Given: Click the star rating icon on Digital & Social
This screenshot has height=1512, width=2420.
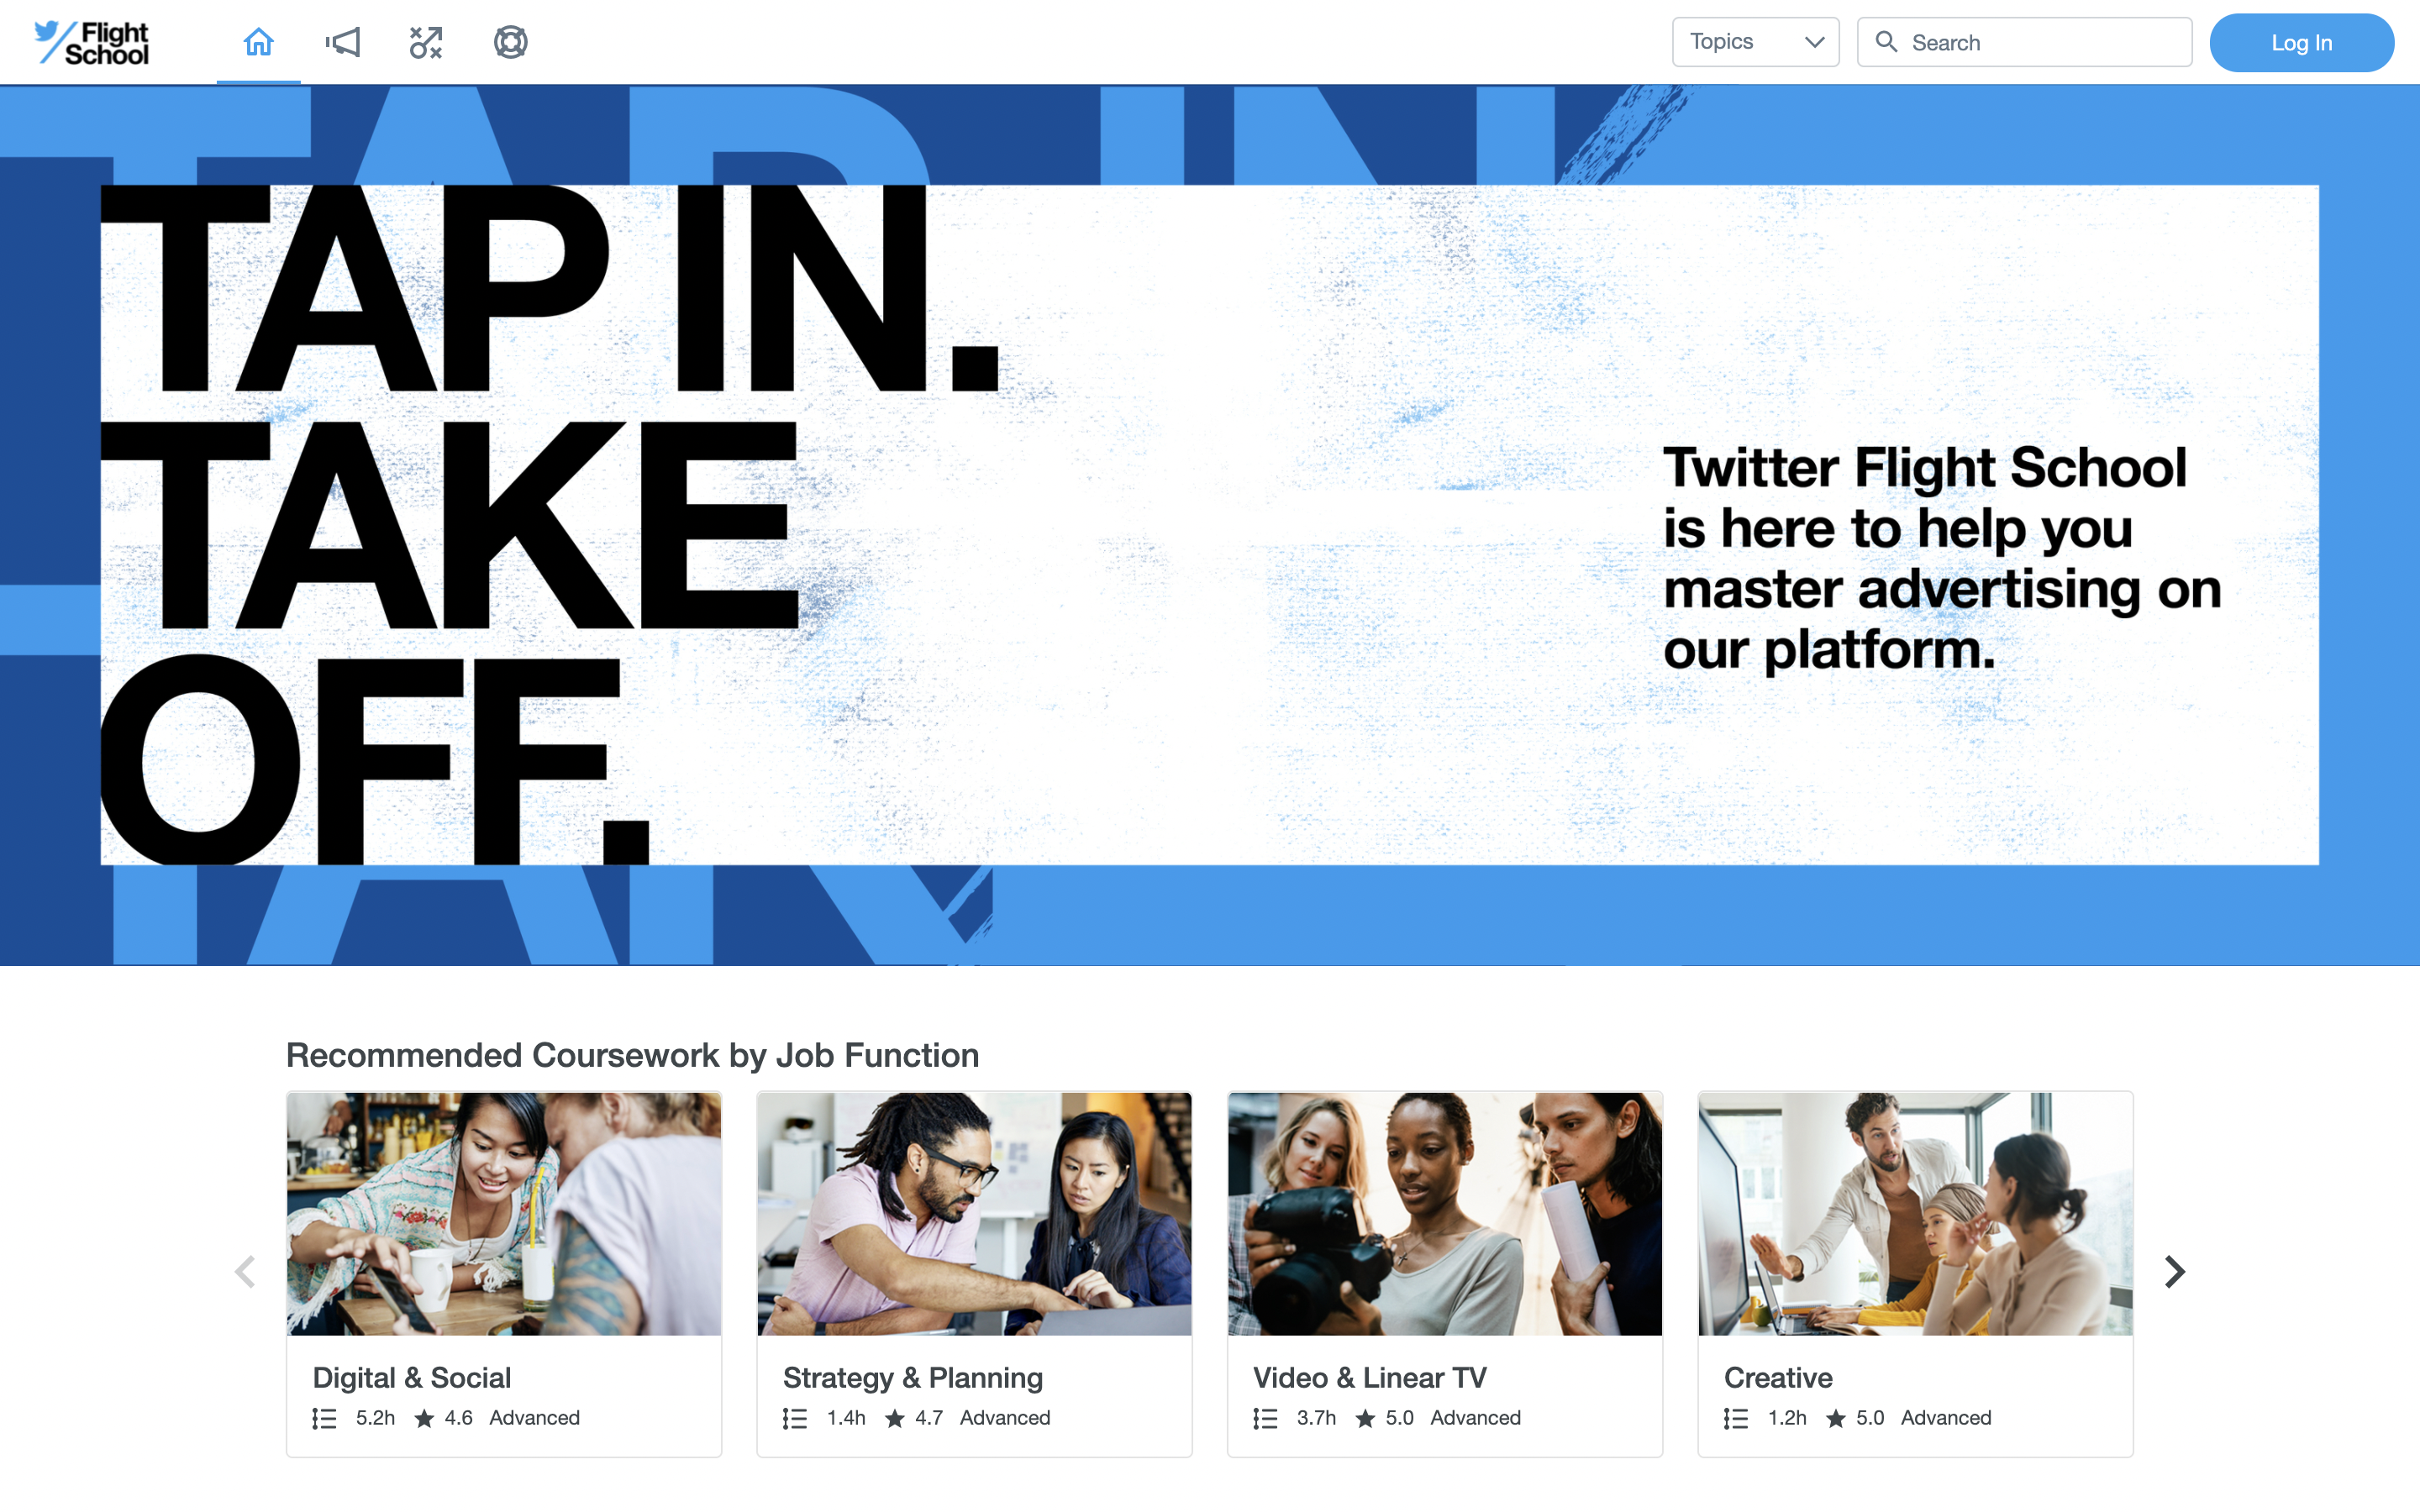Looking at the screenshot, I should (x=424, y=1418).
